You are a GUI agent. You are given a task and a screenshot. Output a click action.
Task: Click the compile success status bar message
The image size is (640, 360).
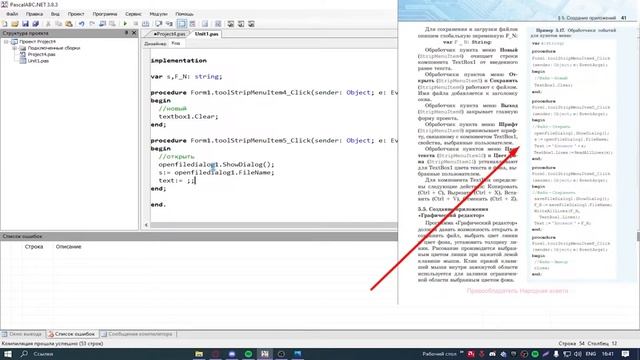tap(52, 344)
